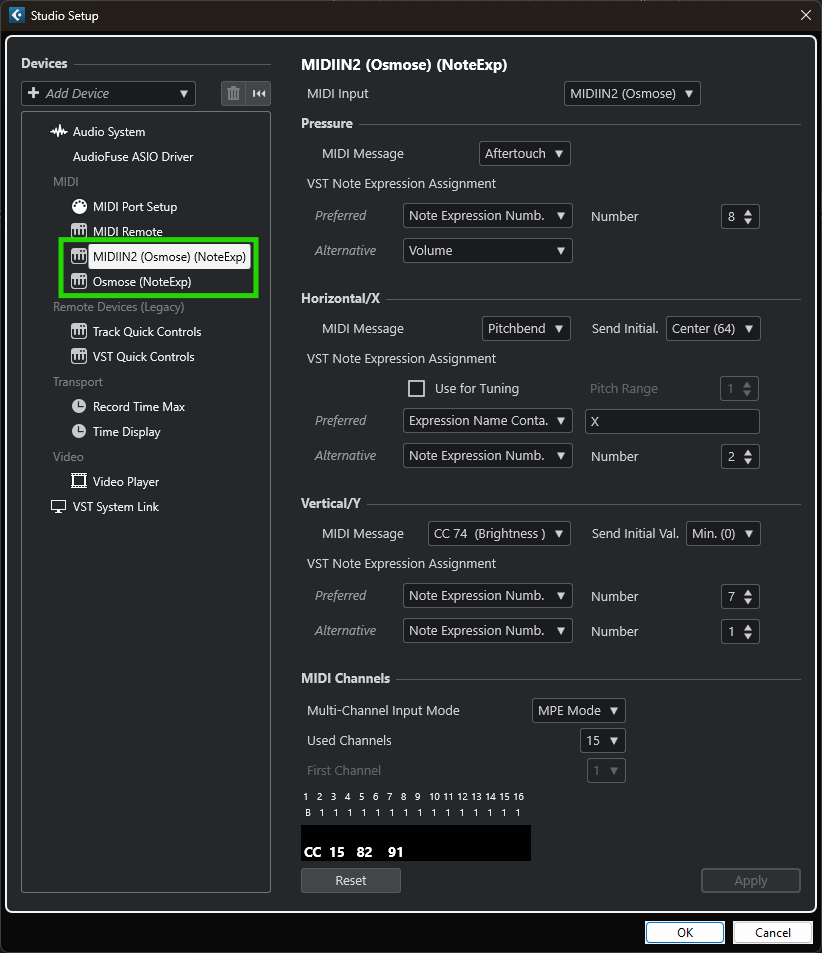
Task: Click the Record Time Max clock icon
Action: [79, 407]
